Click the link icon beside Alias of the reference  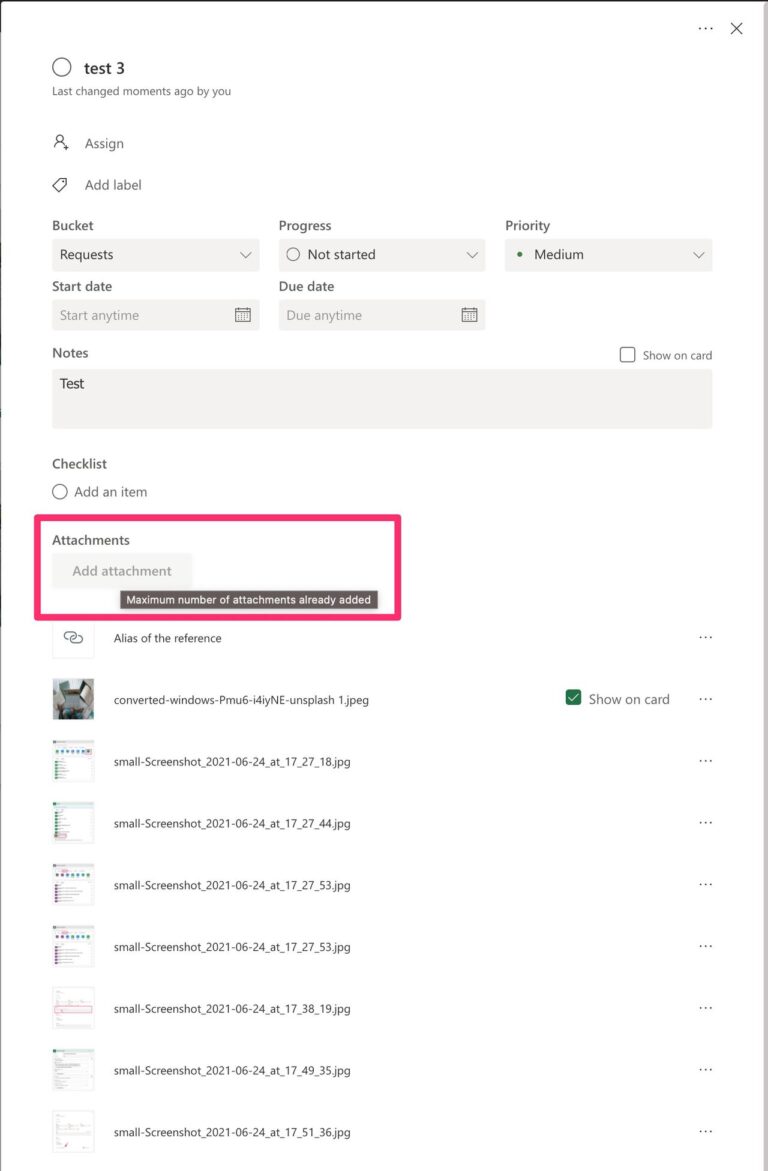(x=72, y=637)
